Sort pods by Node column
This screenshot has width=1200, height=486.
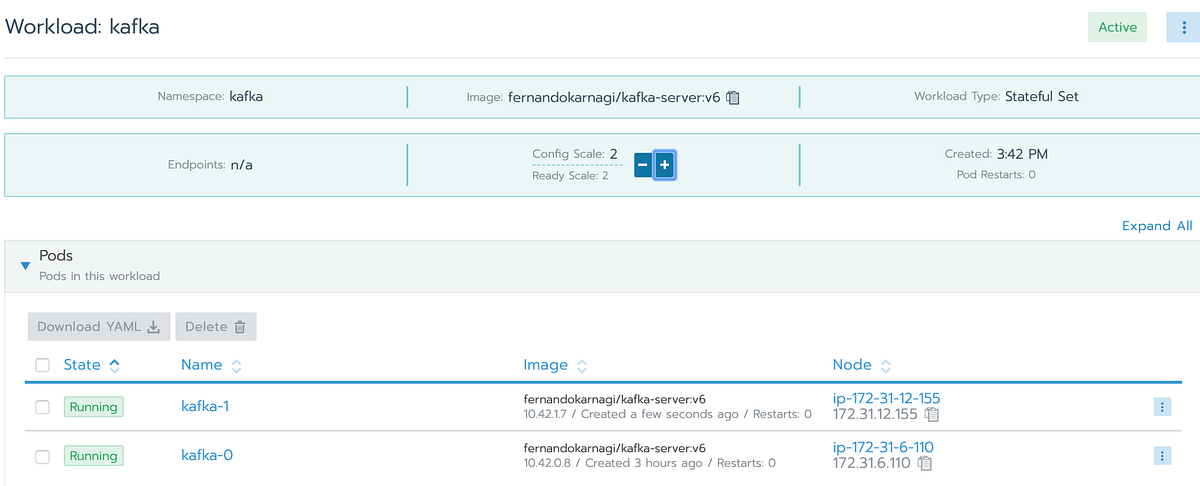pyautogui.click(x=862, y=365)
